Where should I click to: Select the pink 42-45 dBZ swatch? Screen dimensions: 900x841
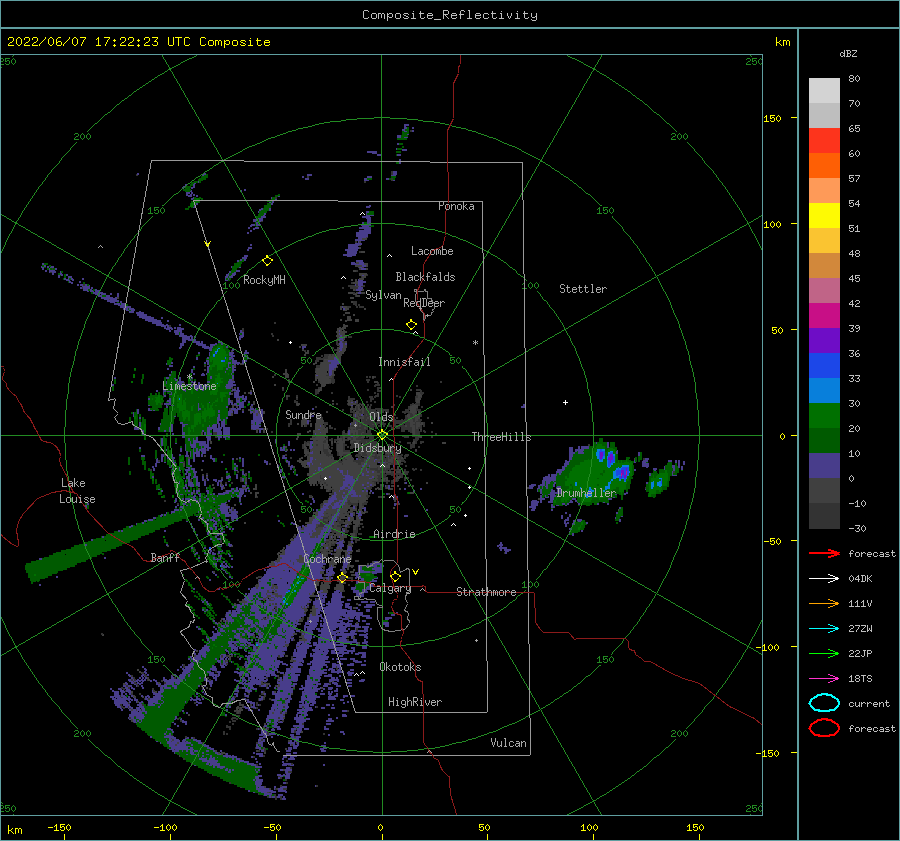click(x=824, y=291)
